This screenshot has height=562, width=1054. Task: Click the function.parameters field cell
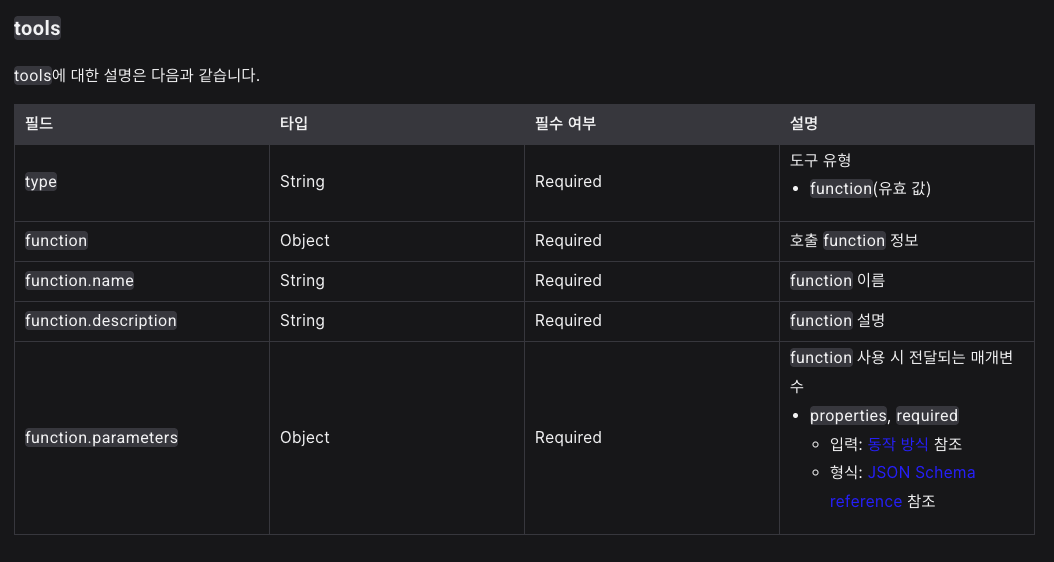(102, 438)
